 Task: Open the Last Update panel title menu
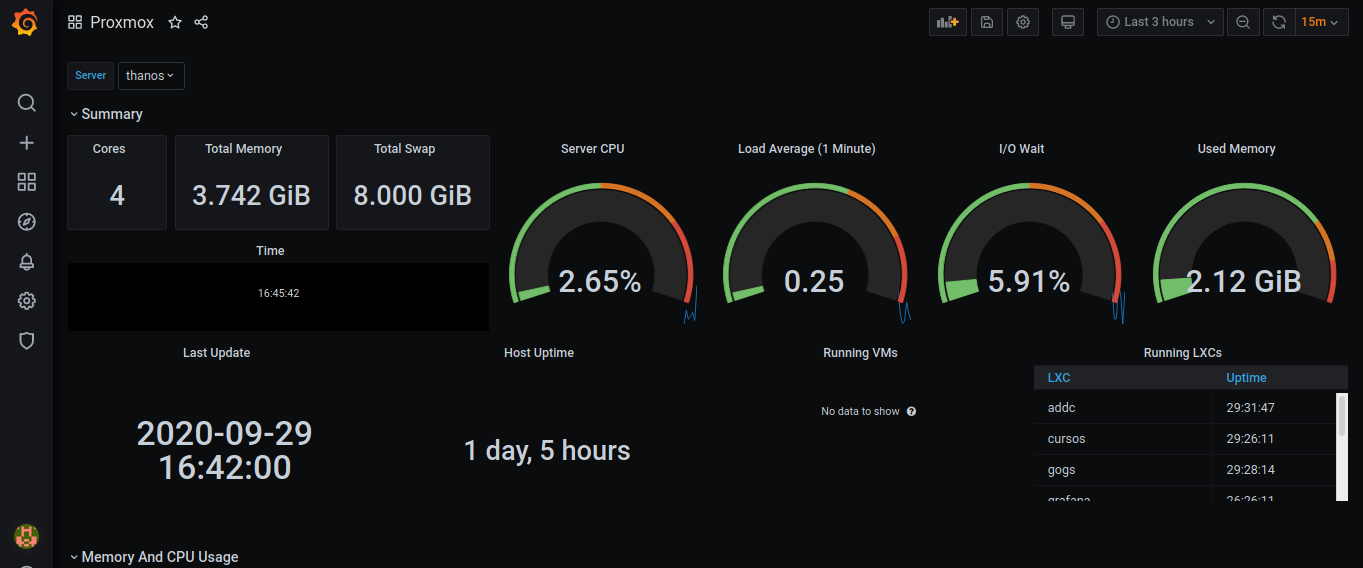click(x=217, y=353)
